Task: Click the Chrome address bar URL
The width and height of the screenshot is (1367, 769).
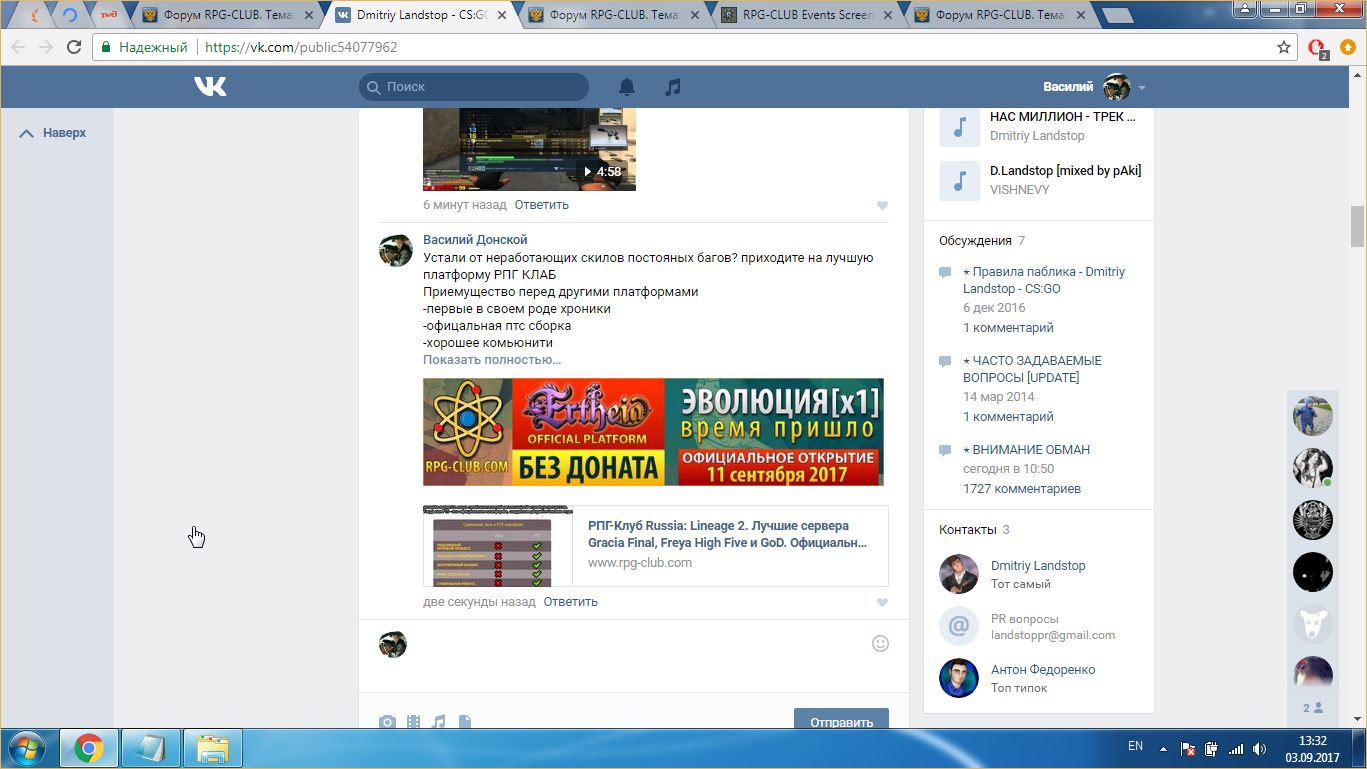Action: pyautogui.click(x=301, y=47)
